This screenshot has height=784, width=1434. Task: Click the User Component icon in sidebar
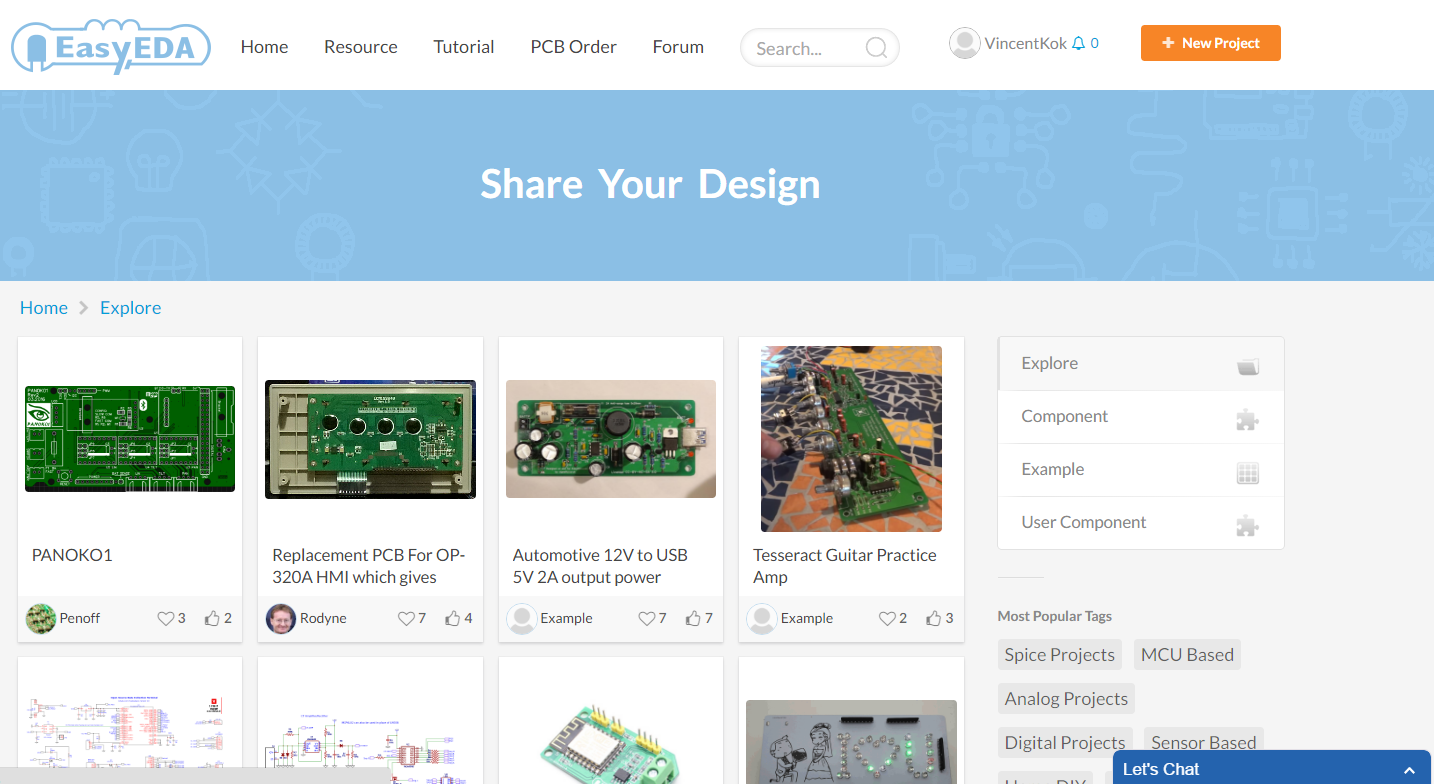tap(1247, 525)
